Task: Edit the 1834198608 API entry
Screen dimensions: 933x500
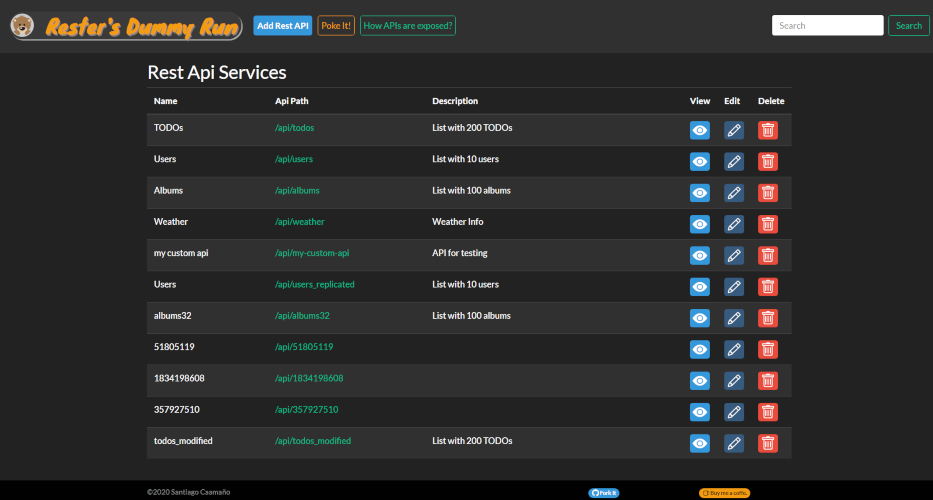Action: coord(734,380)
